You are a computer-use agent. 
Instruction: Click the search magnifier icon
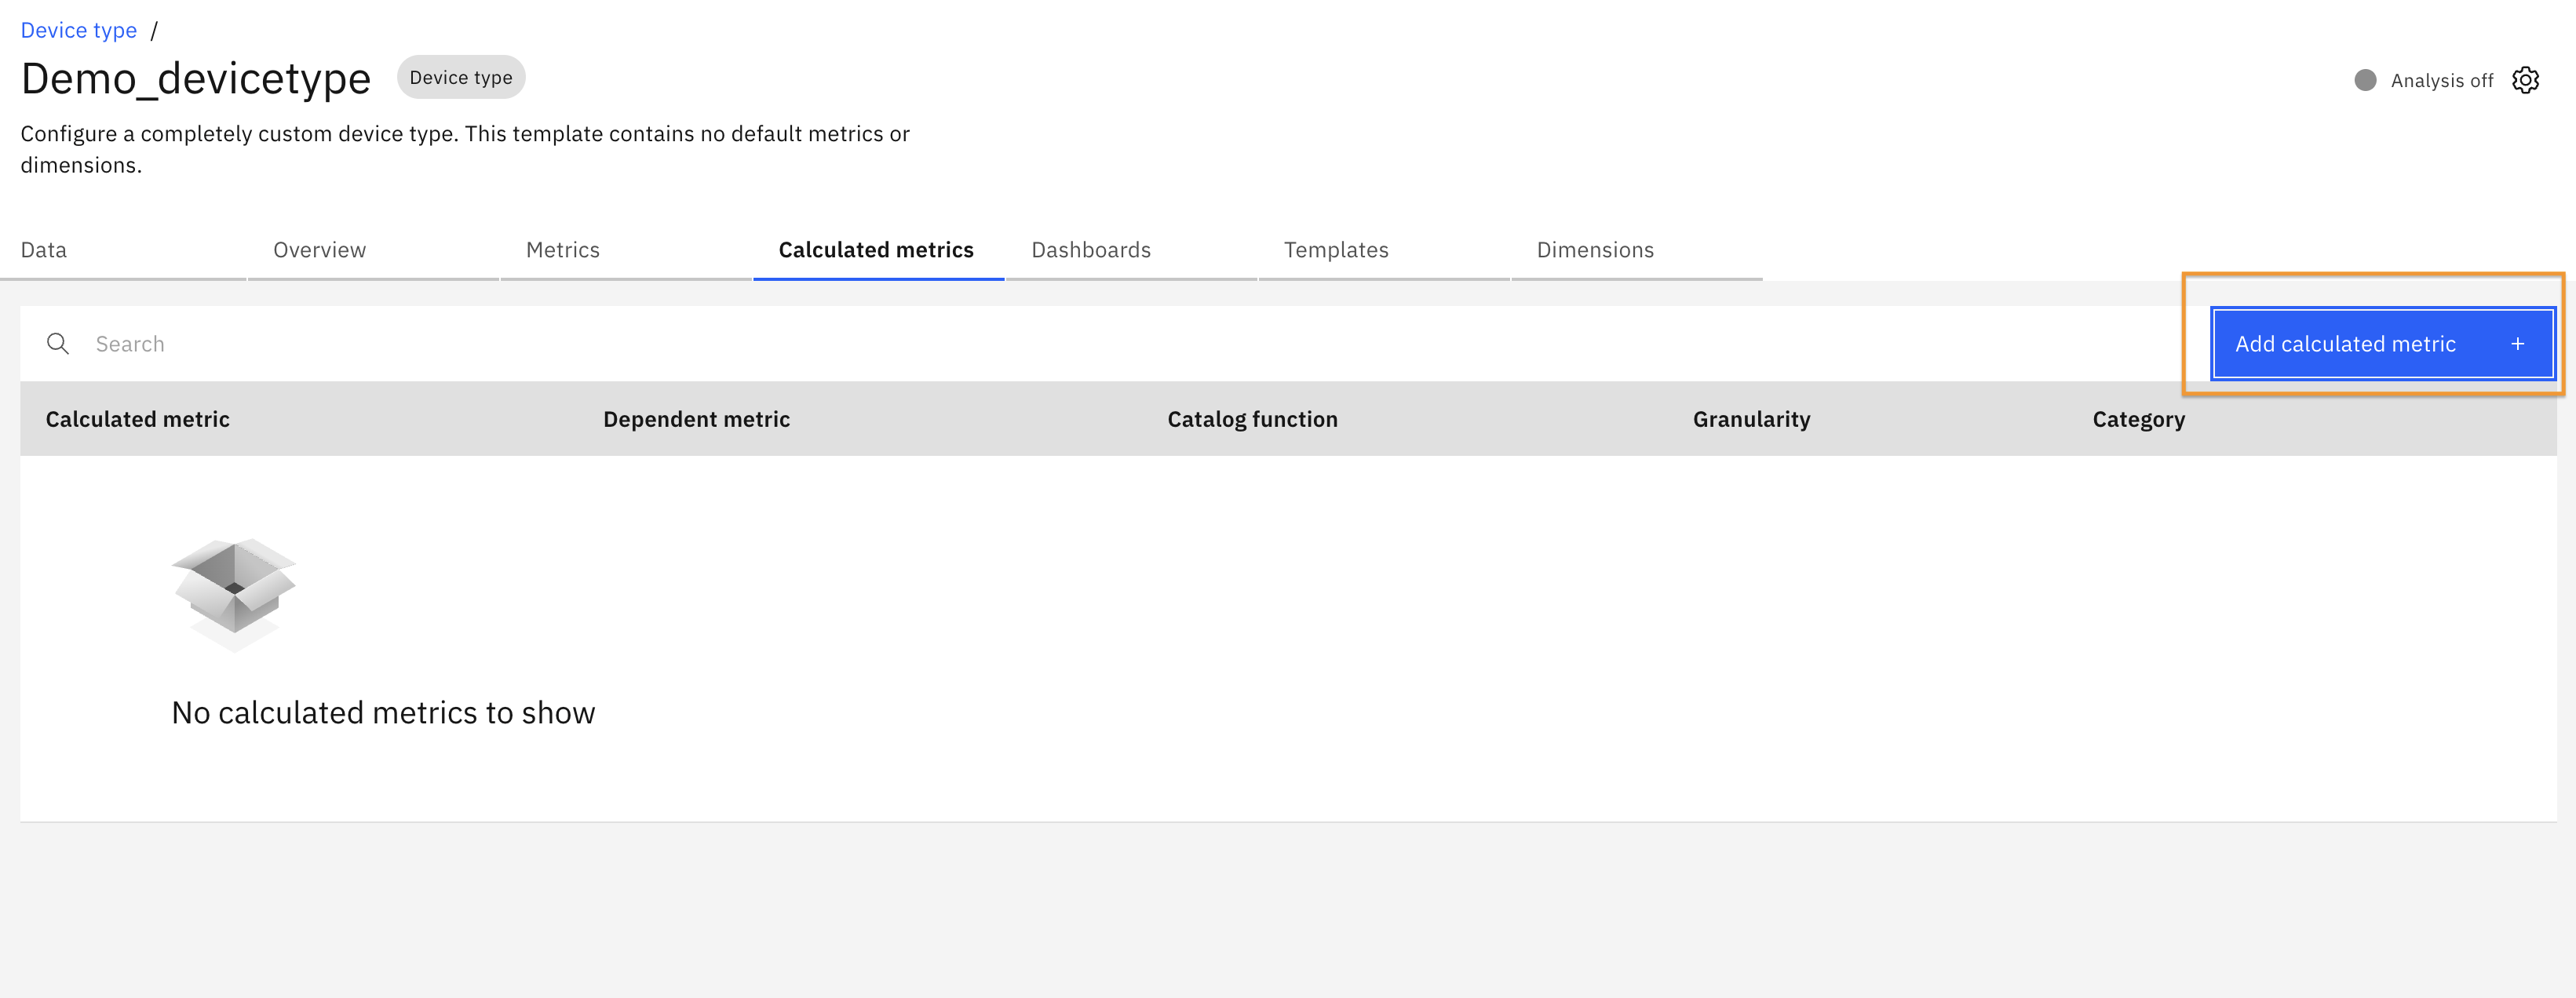click(58, 344)
